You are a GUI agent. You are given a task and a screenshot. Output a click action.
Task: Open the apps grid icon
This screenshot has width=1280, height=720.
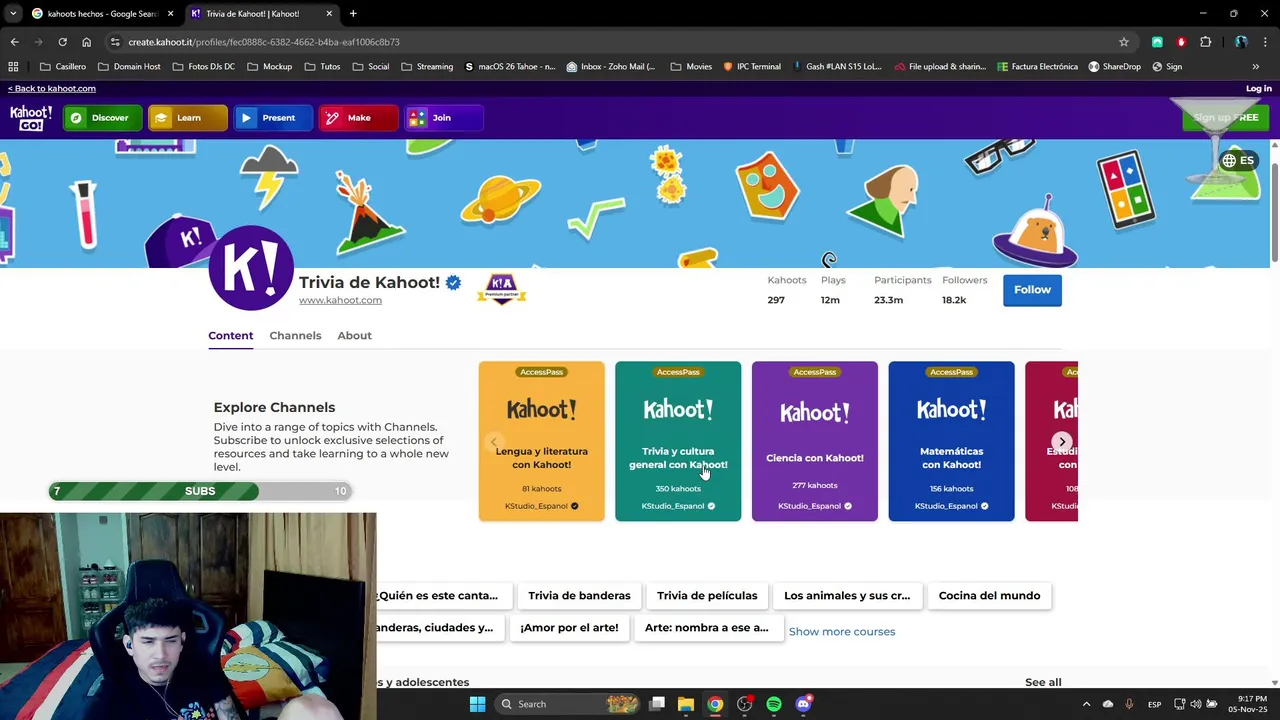point(13,67)
